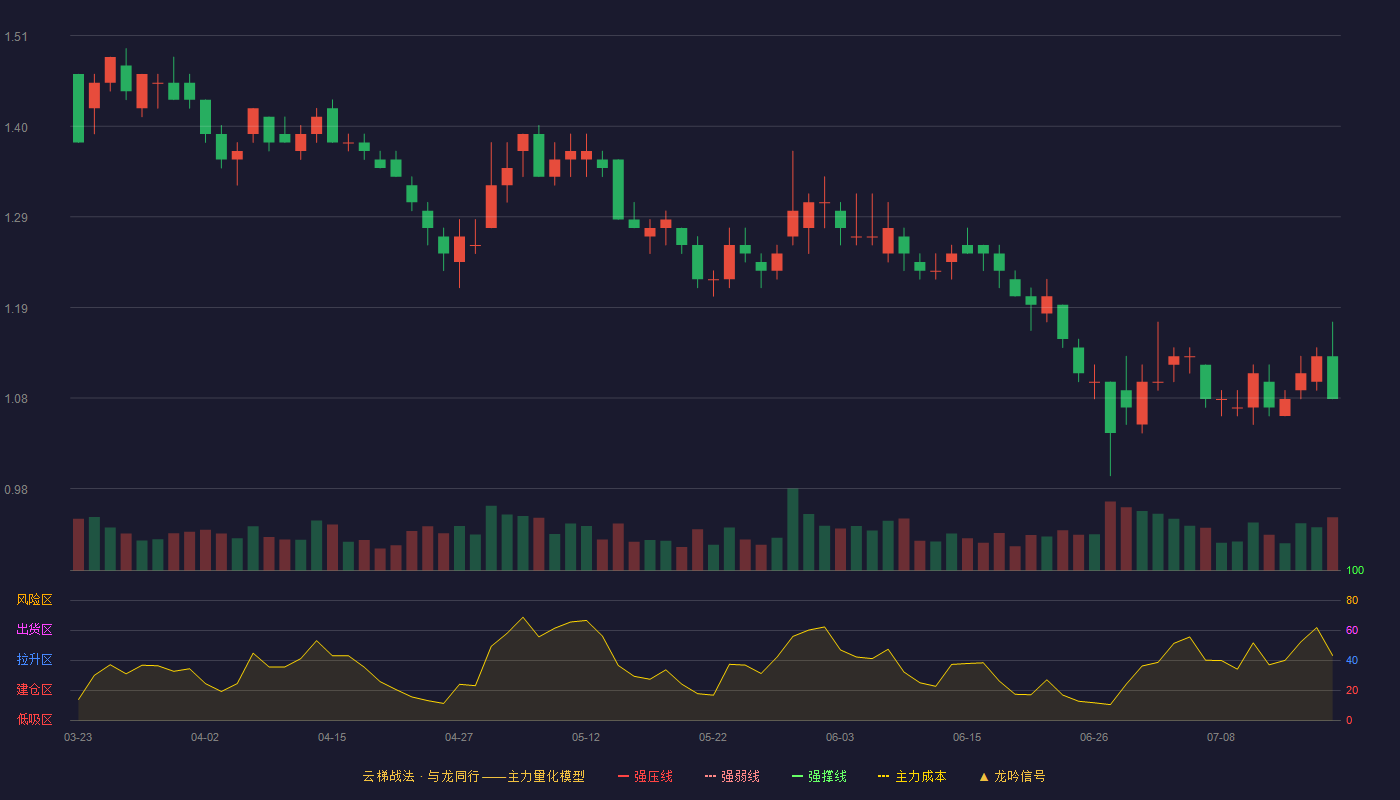Toggle the 强压线 legend item
This screenshot has height=800, width=1400.
pos(645,776)
